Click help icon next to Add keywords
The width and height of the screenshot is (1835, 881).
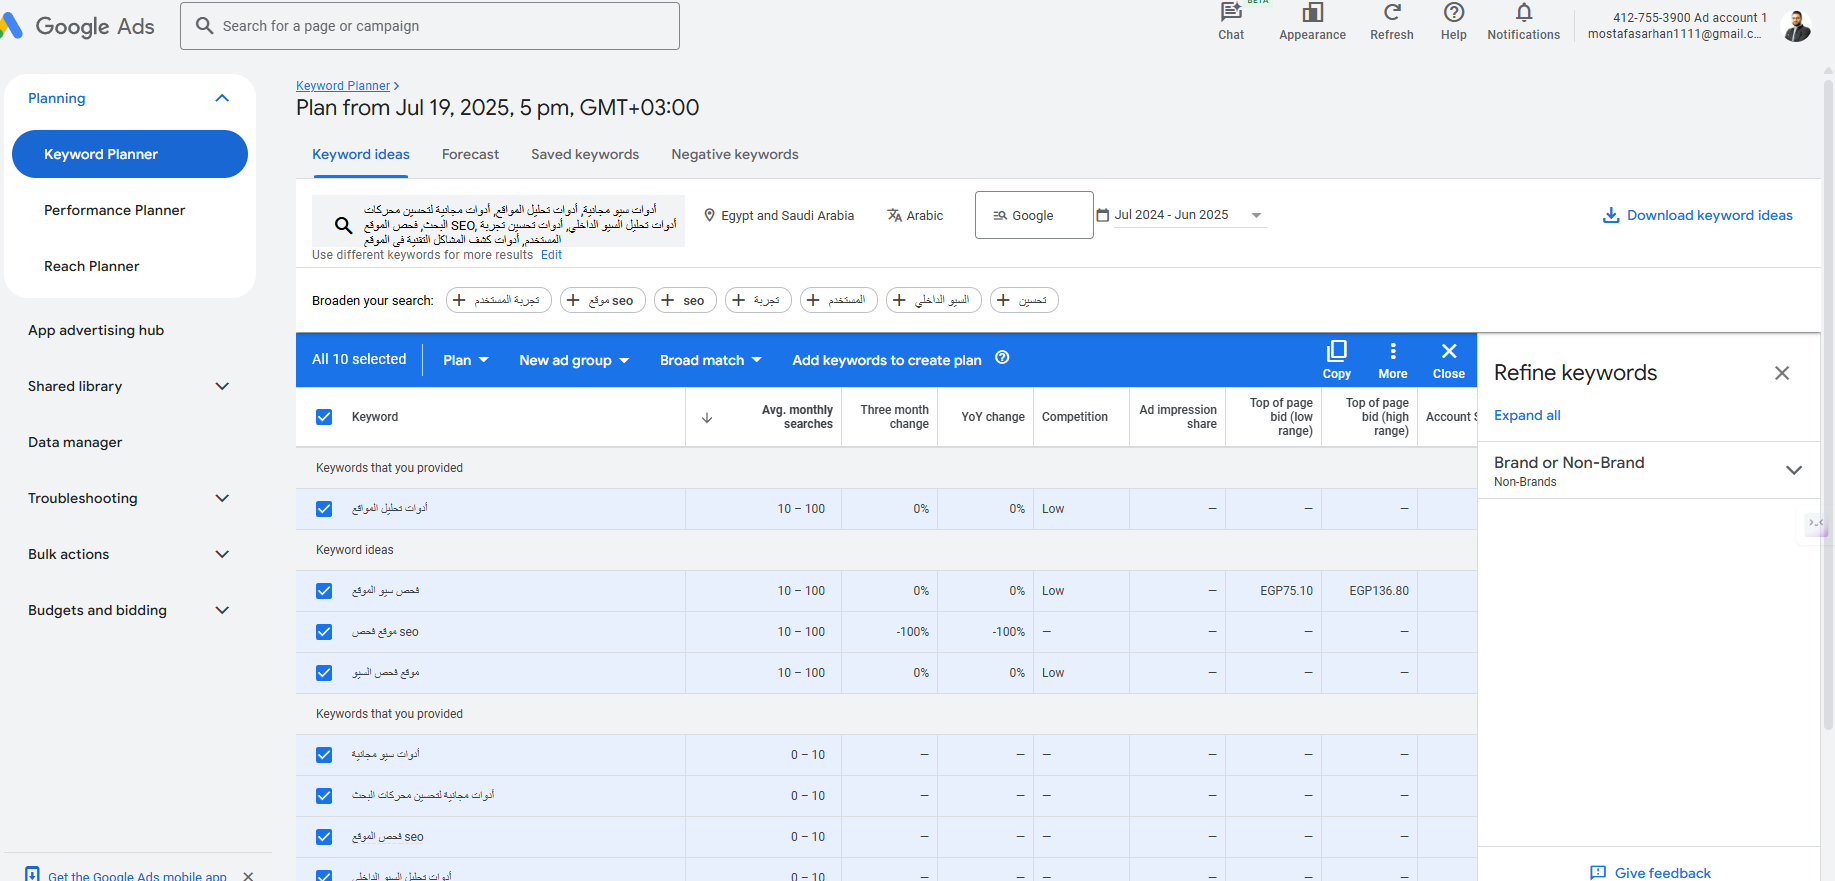(x=1002, y=358)
